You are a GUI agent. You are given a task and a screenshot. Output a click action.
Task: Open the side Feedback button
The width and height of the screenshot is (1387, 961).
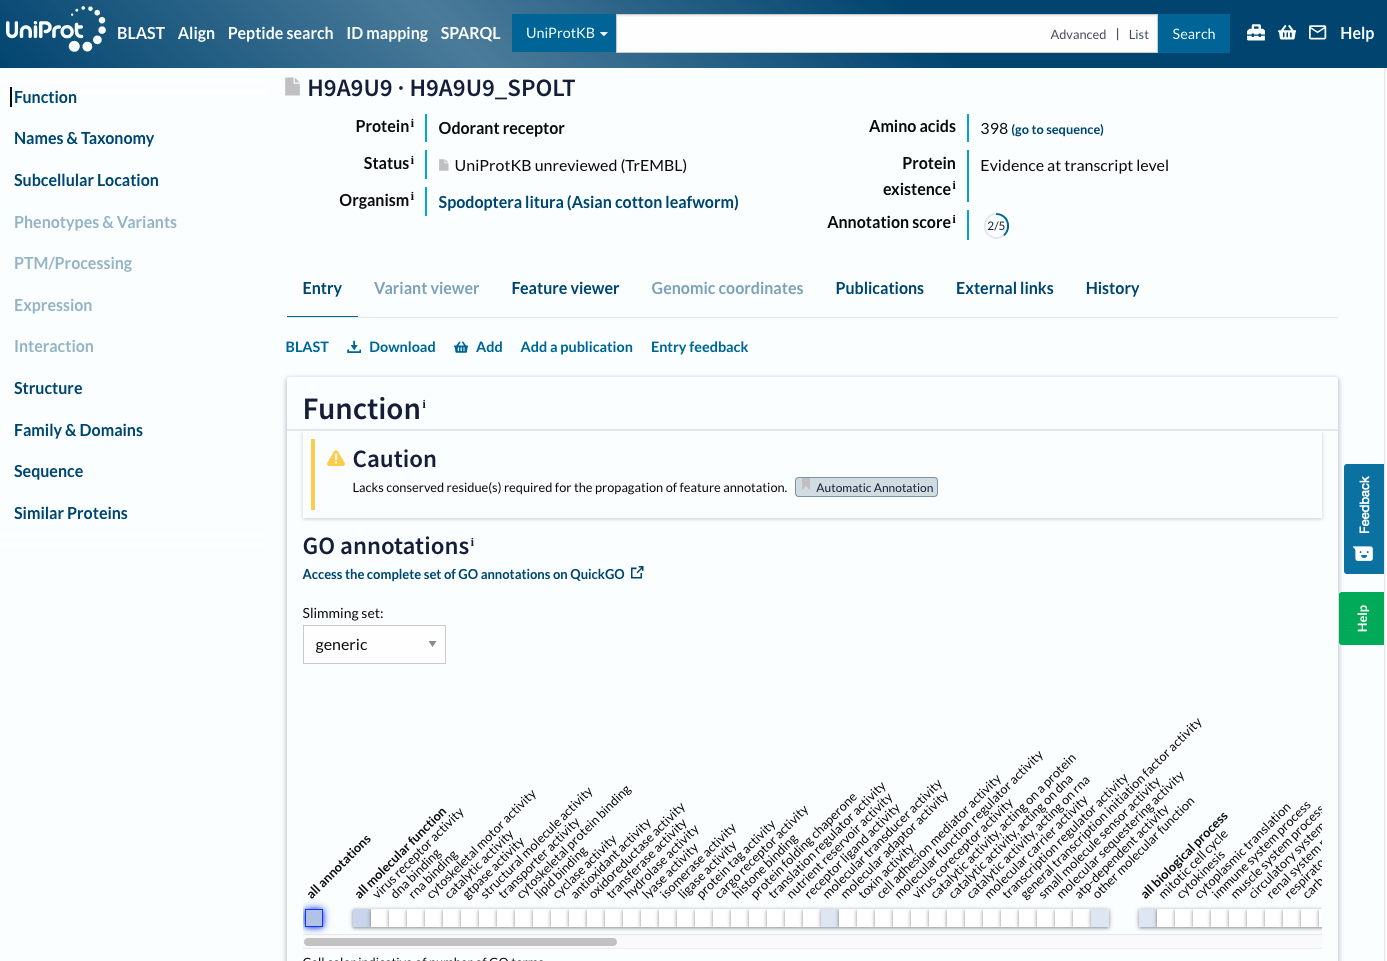coord(1363,518)
